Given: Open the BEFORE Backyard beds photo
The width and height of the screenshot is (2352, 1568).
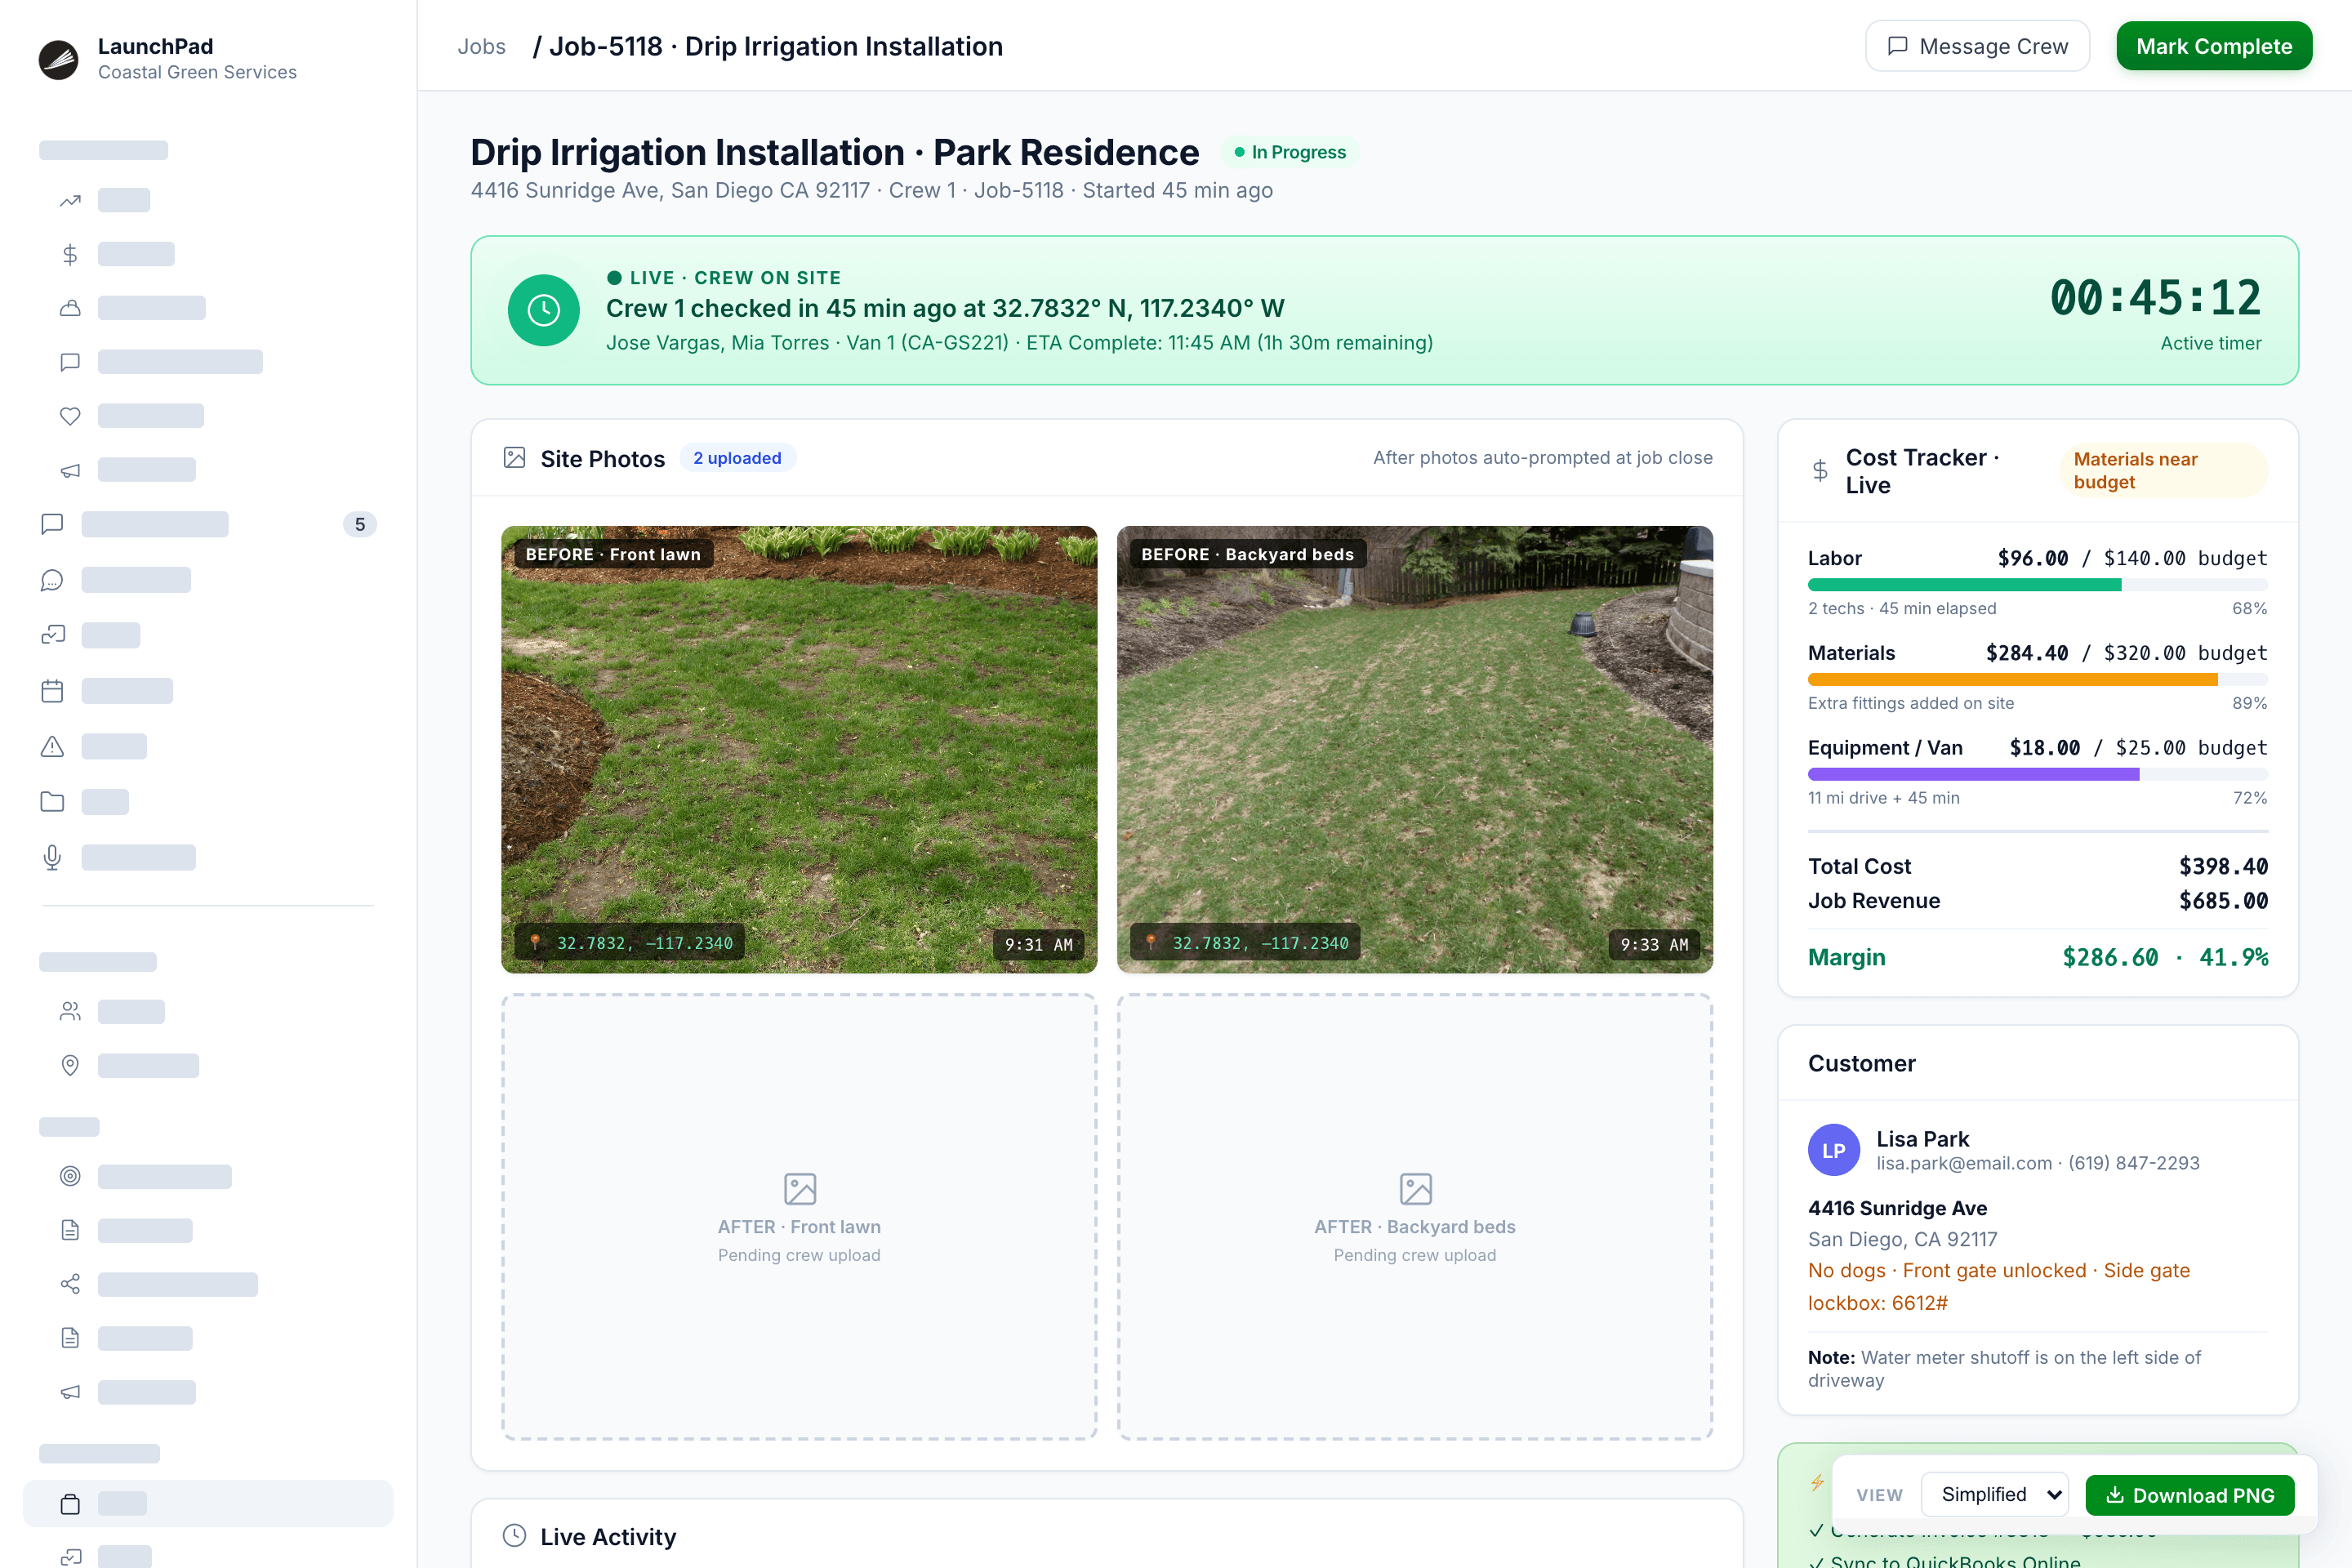Looking at the screenshot, I should pyautogui.click(x=1414, y=749).
